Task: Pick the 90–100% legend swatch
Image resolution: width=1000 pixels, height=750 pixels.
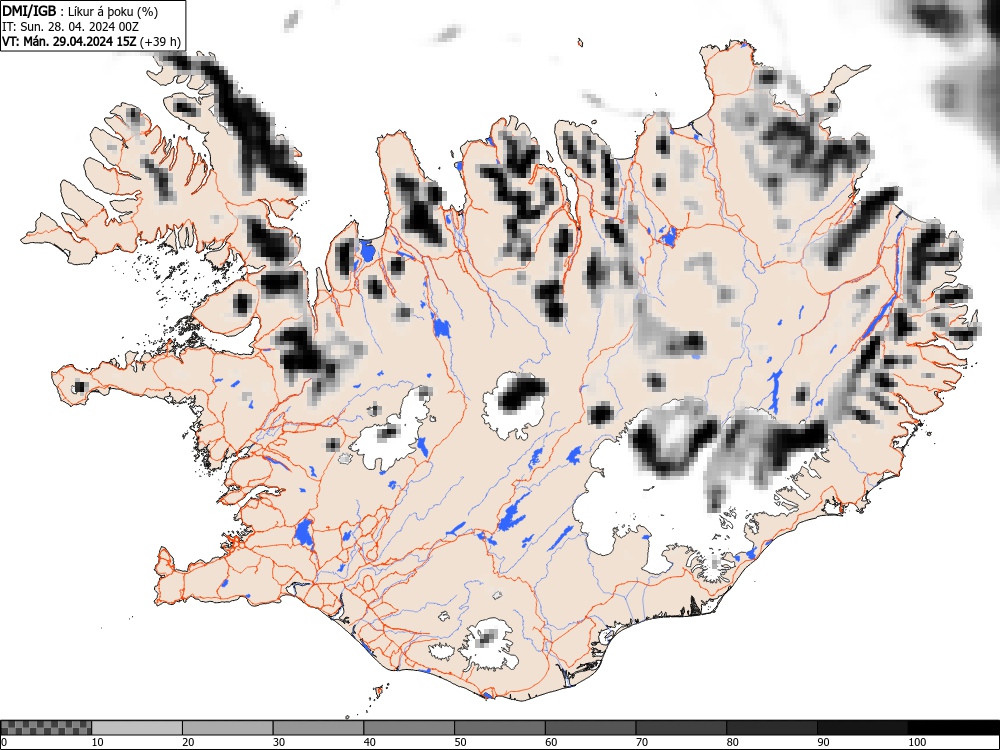Action: (x=862, y=728)
